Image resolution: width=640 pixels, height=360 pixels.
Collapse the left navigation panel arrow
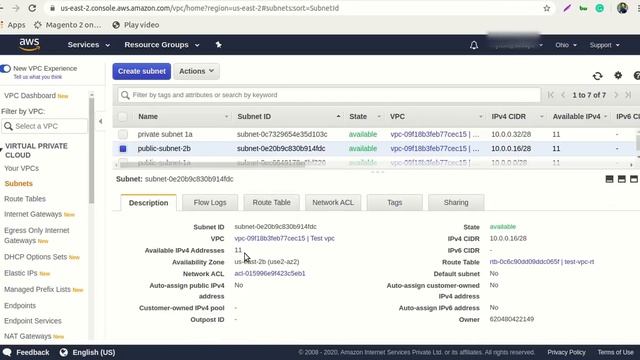tap(100, 121)
